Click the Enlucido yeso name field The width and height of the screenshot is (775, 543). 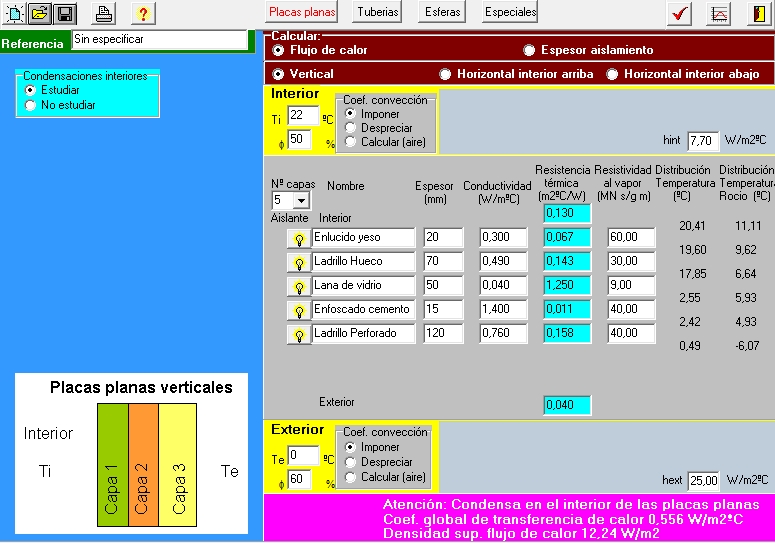[363, 237]
